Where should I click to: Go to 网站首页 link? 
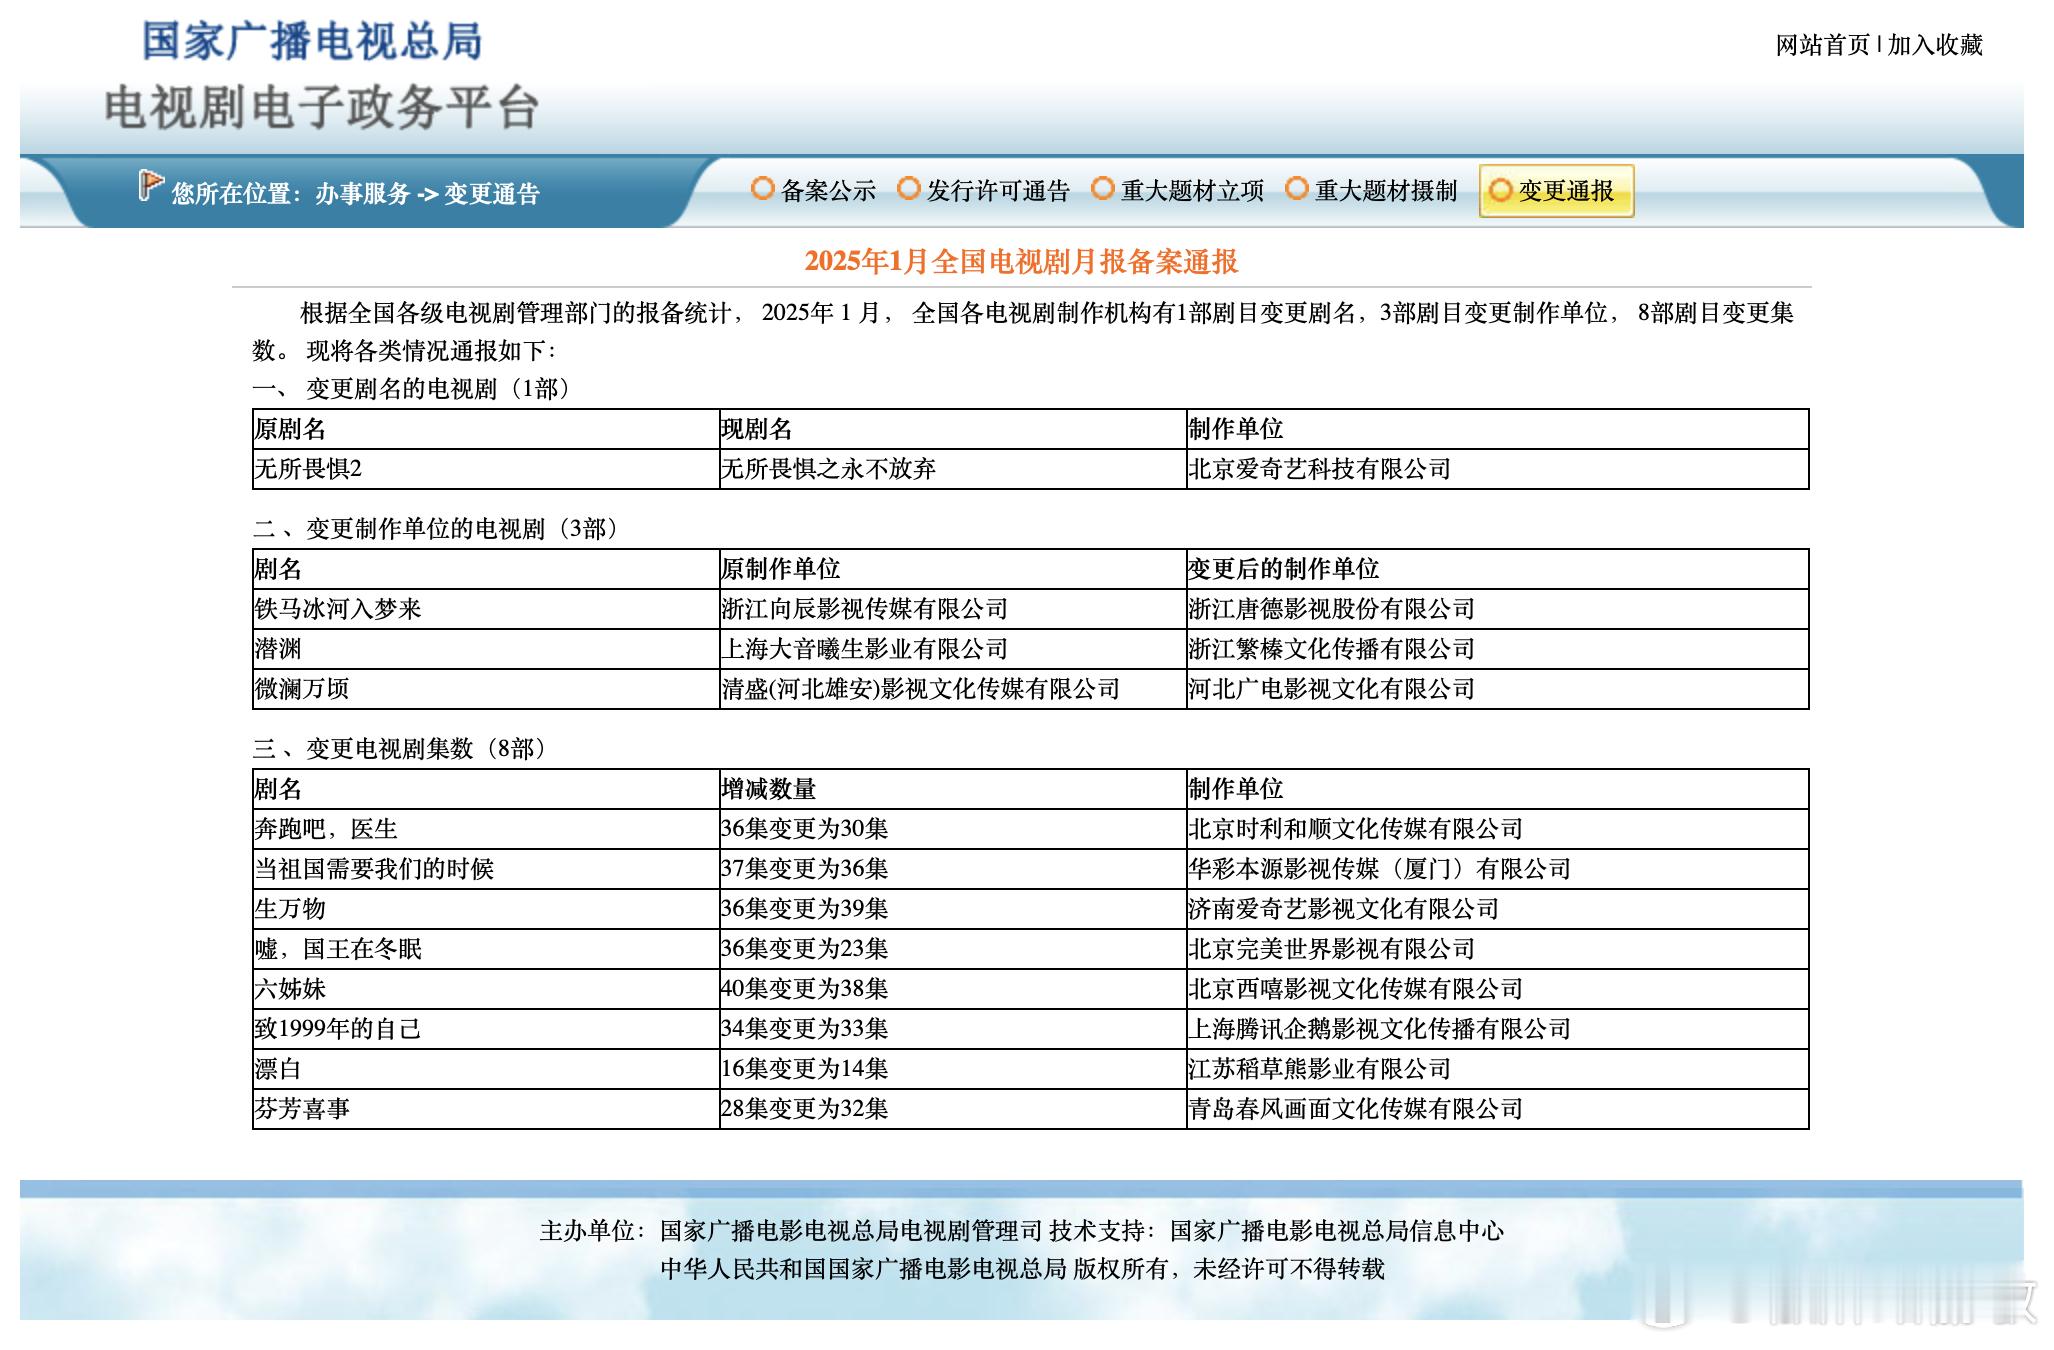1822,45
